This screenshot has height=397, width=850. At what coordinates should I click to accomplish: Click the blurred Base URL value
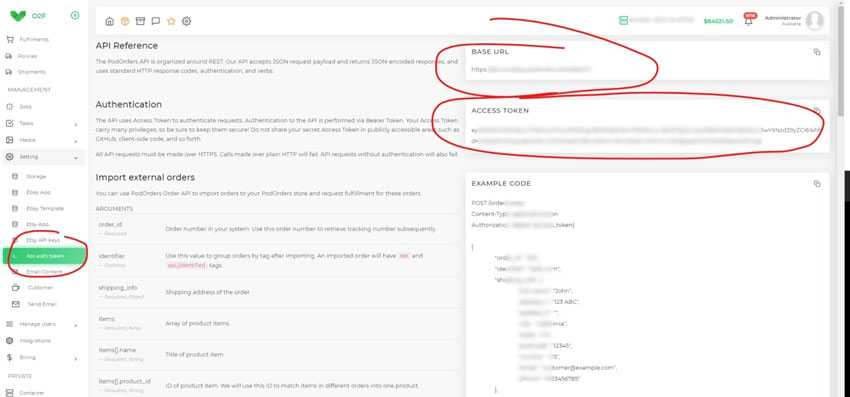point(530,69)
